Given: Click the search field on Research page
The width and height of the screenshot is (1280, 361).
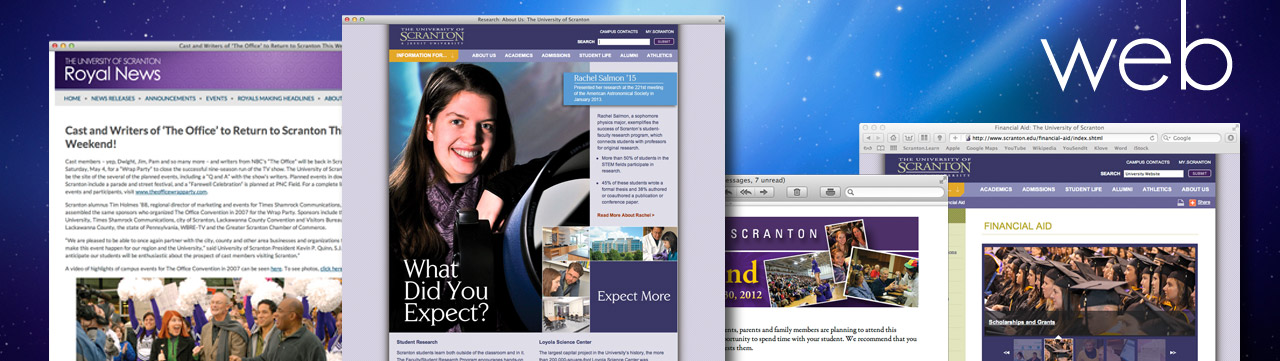Looking at the screenshot, I should point(624,41).
